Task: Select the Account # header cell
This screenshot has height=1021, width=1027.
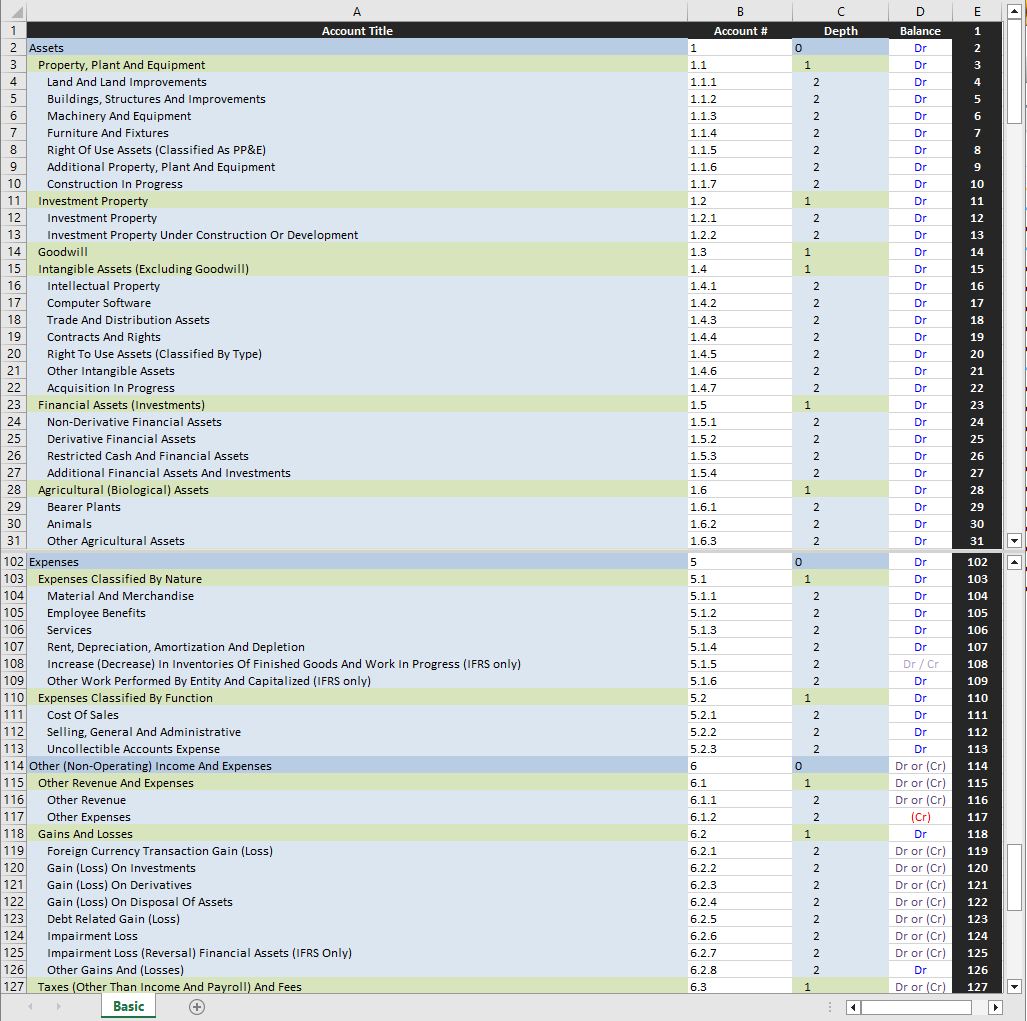Action: [740, 30]
